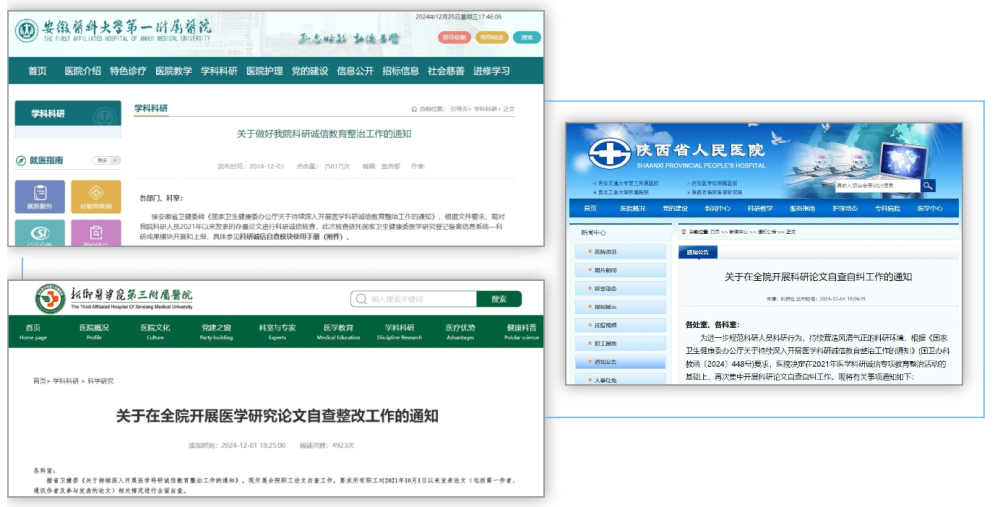Click the magnifier search icon on Shaanxi site
The image size is (1000, 507).
click(x=928, y=185)
